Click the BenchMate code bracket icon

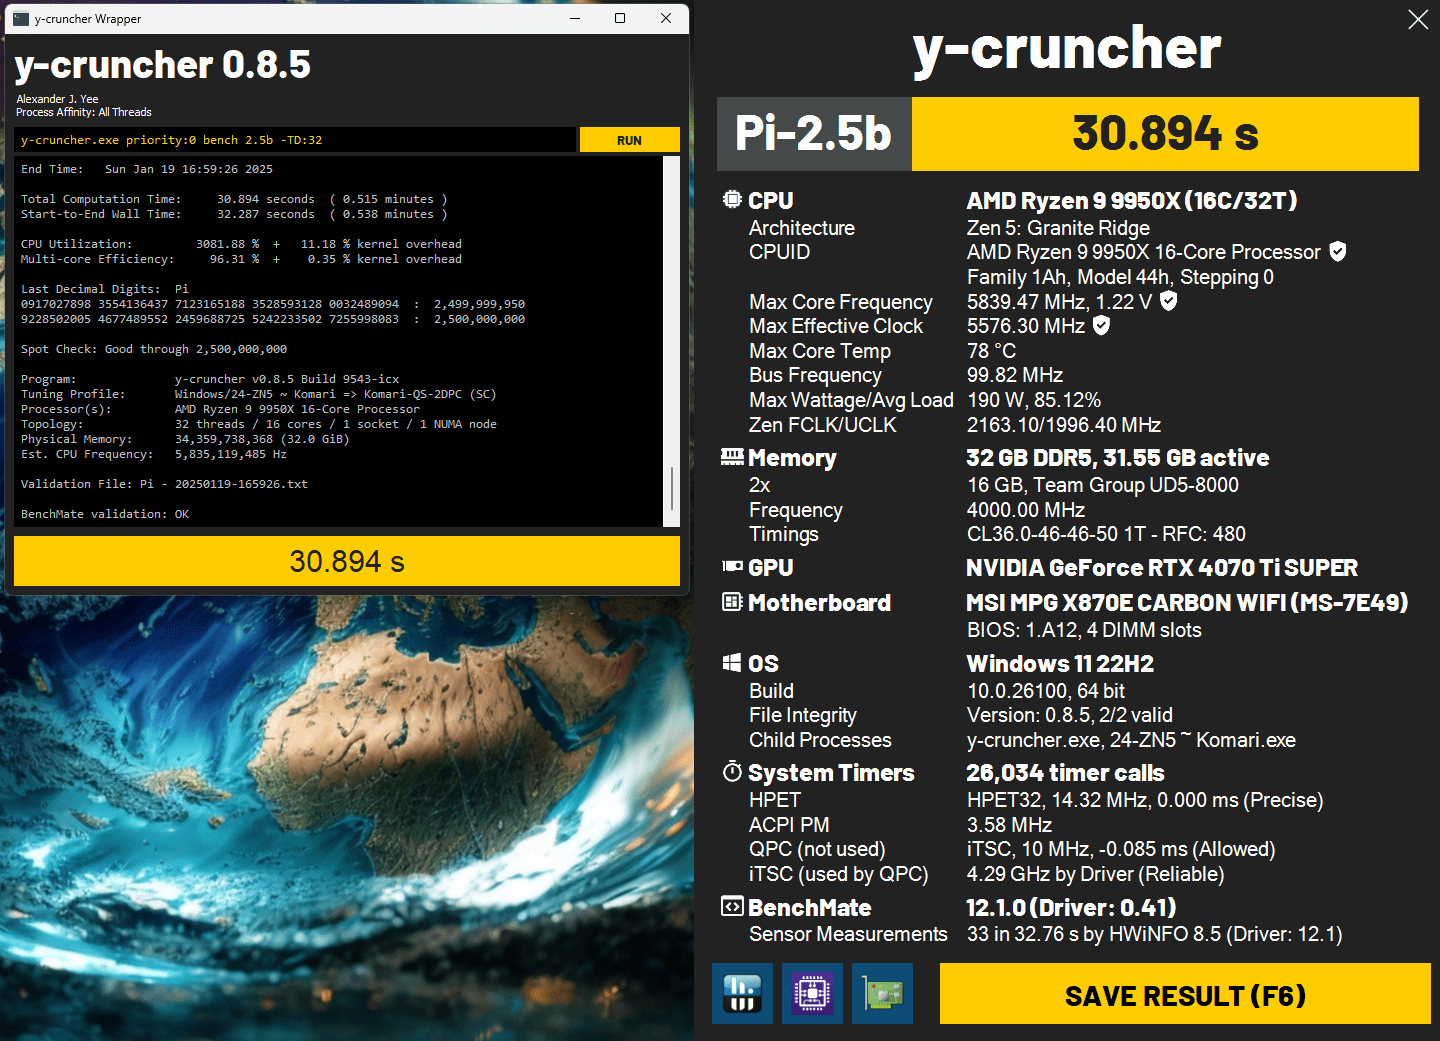733,906
